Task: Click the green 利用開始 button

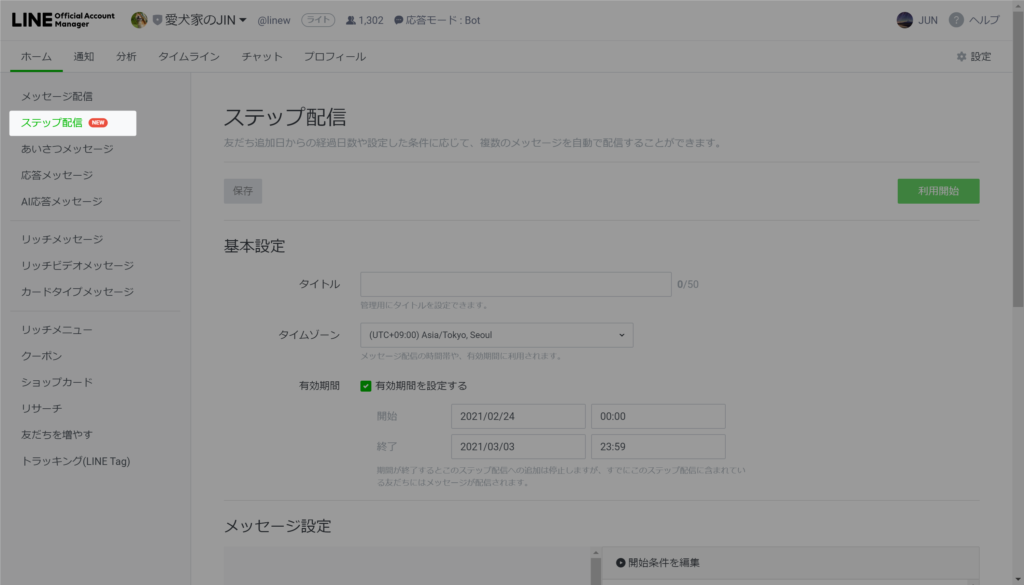Action: coord(937,191)
